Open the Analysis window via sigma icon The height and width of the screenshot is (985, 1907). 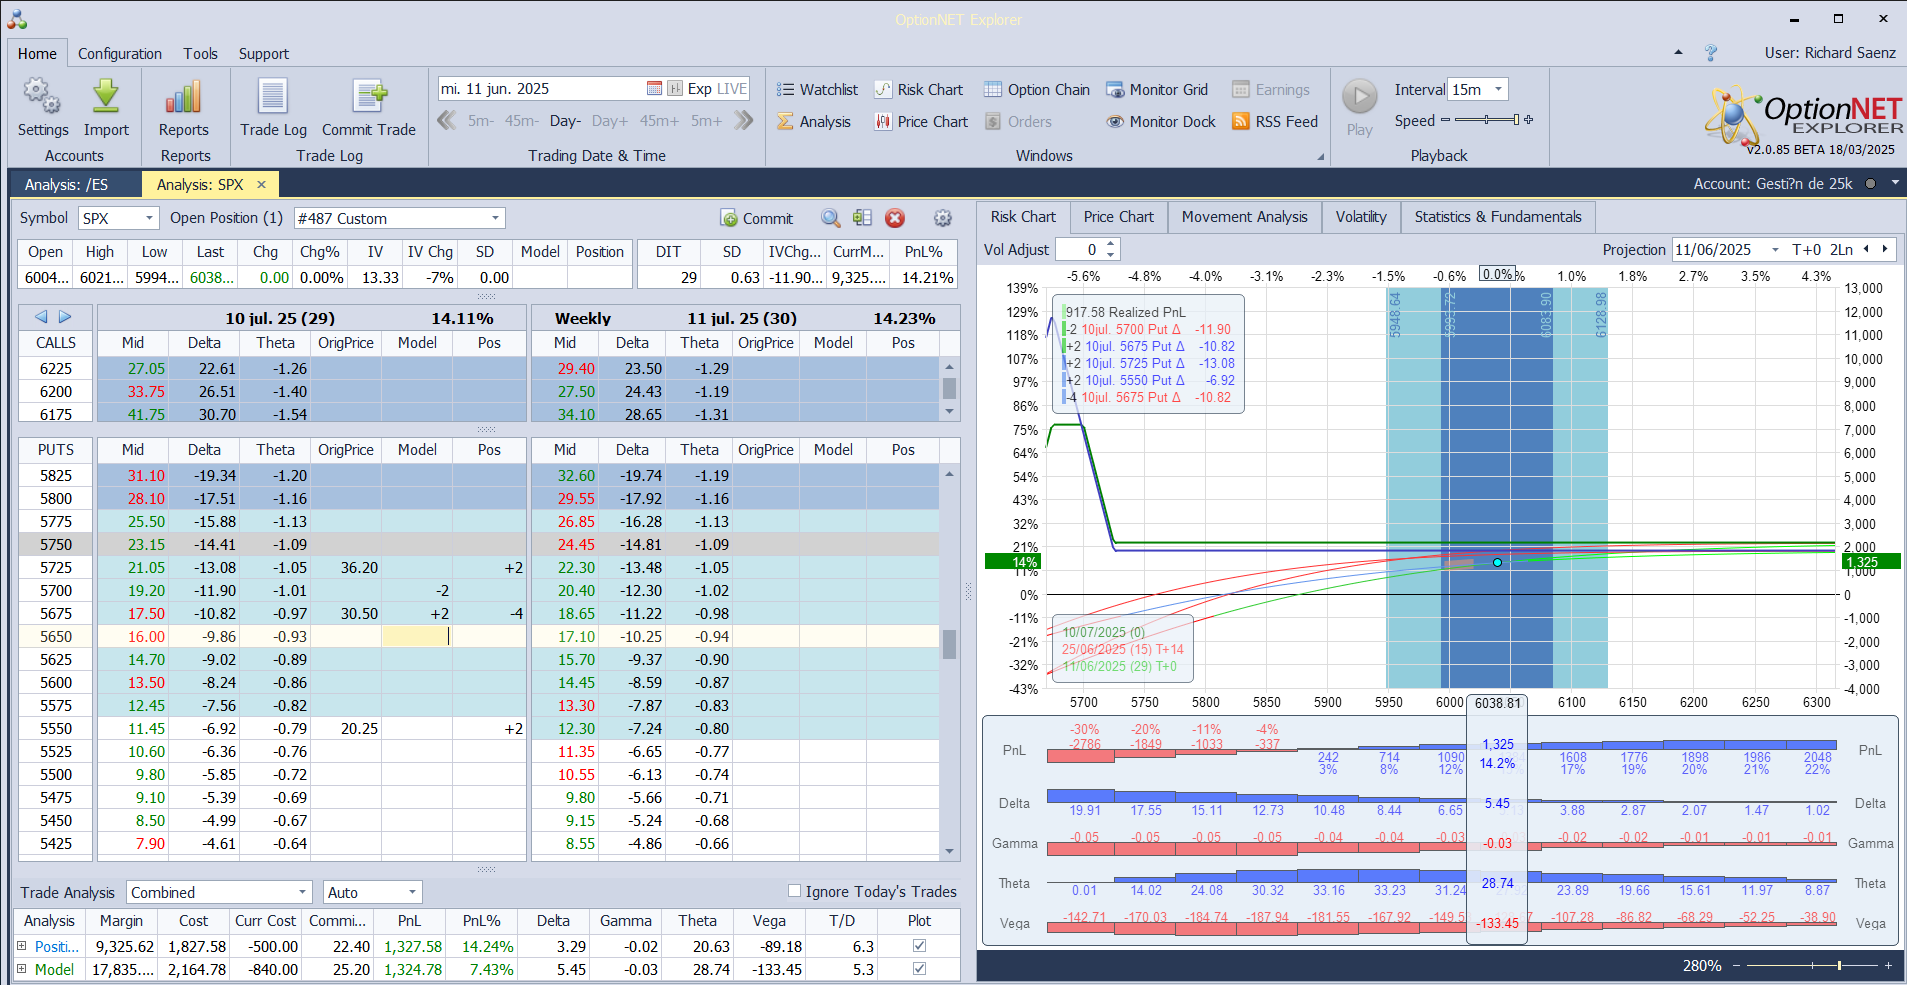click(x=814, y=122)
